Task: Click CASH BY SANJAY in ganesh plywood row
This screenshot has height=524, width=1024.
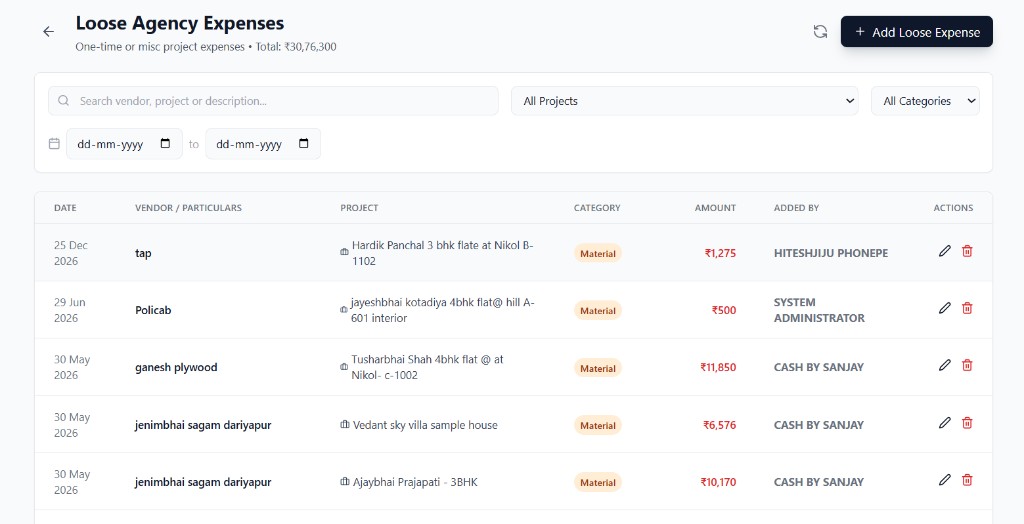Action: [818, 367]
